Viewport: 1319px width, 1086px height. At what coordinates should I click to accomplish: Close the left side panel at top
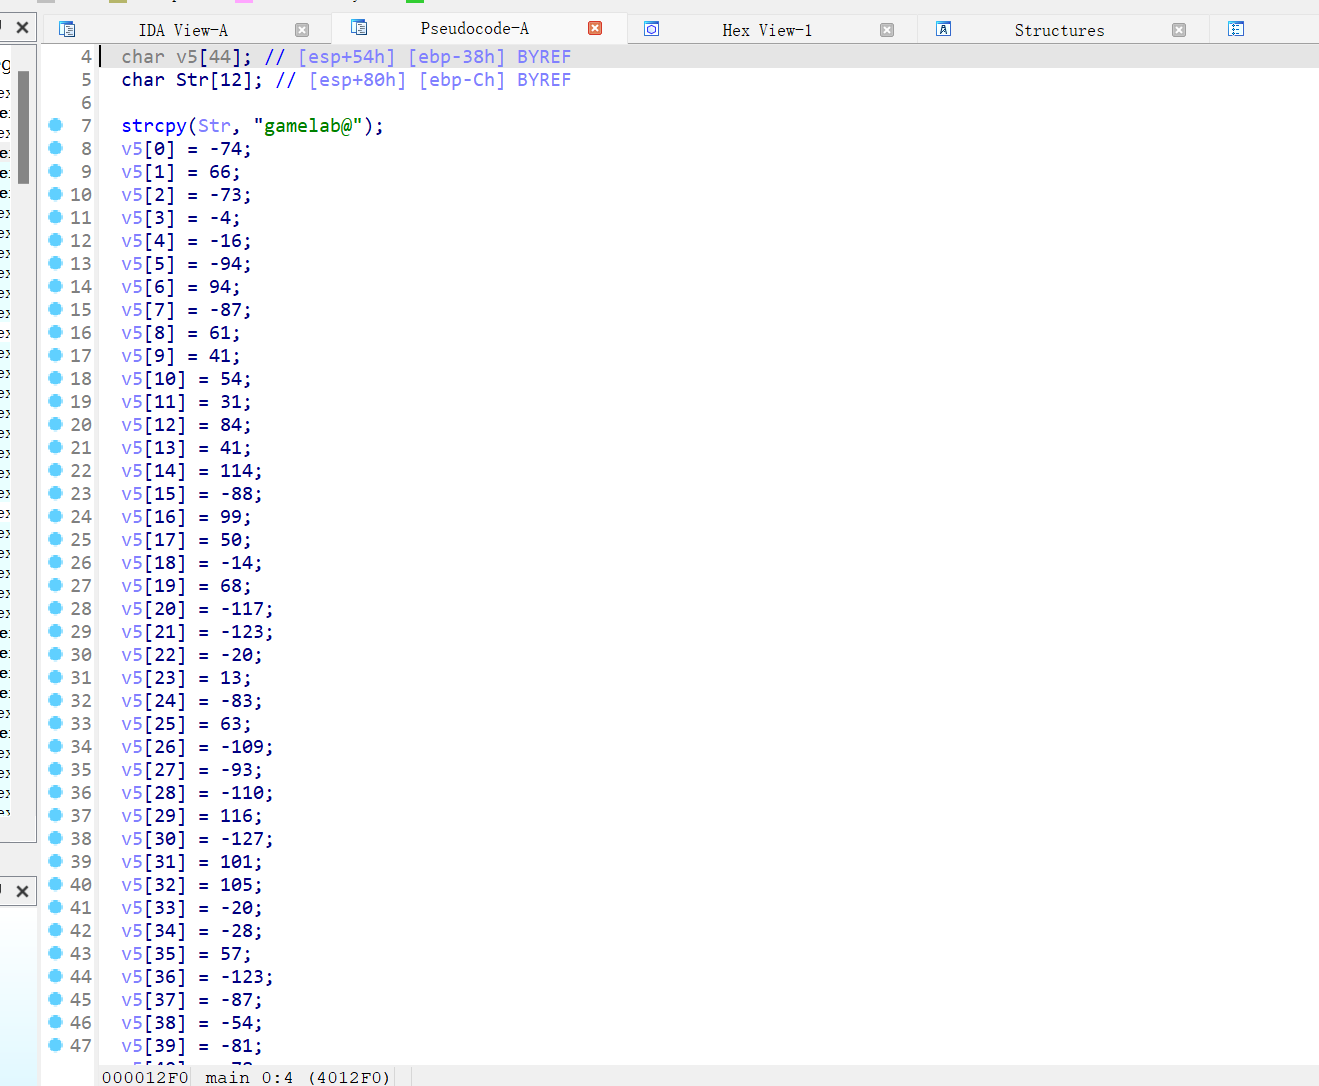point(22,27)
